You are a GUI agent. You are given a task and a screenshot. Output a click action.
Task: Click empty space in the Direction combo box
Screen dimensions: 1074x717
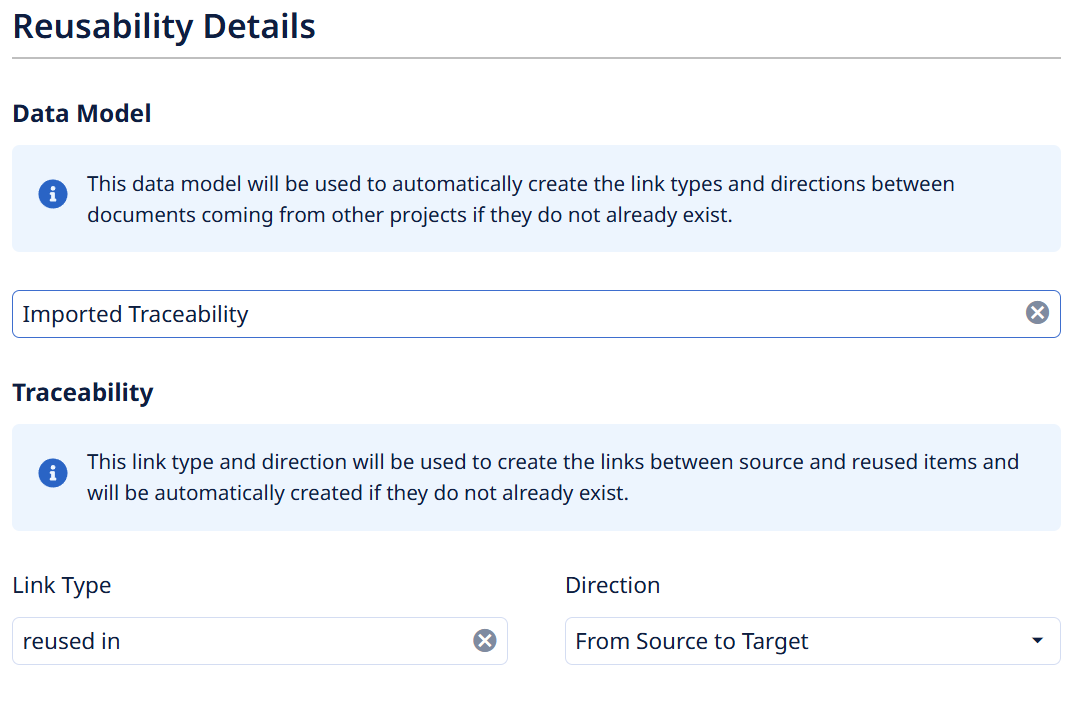click(918, 641)
